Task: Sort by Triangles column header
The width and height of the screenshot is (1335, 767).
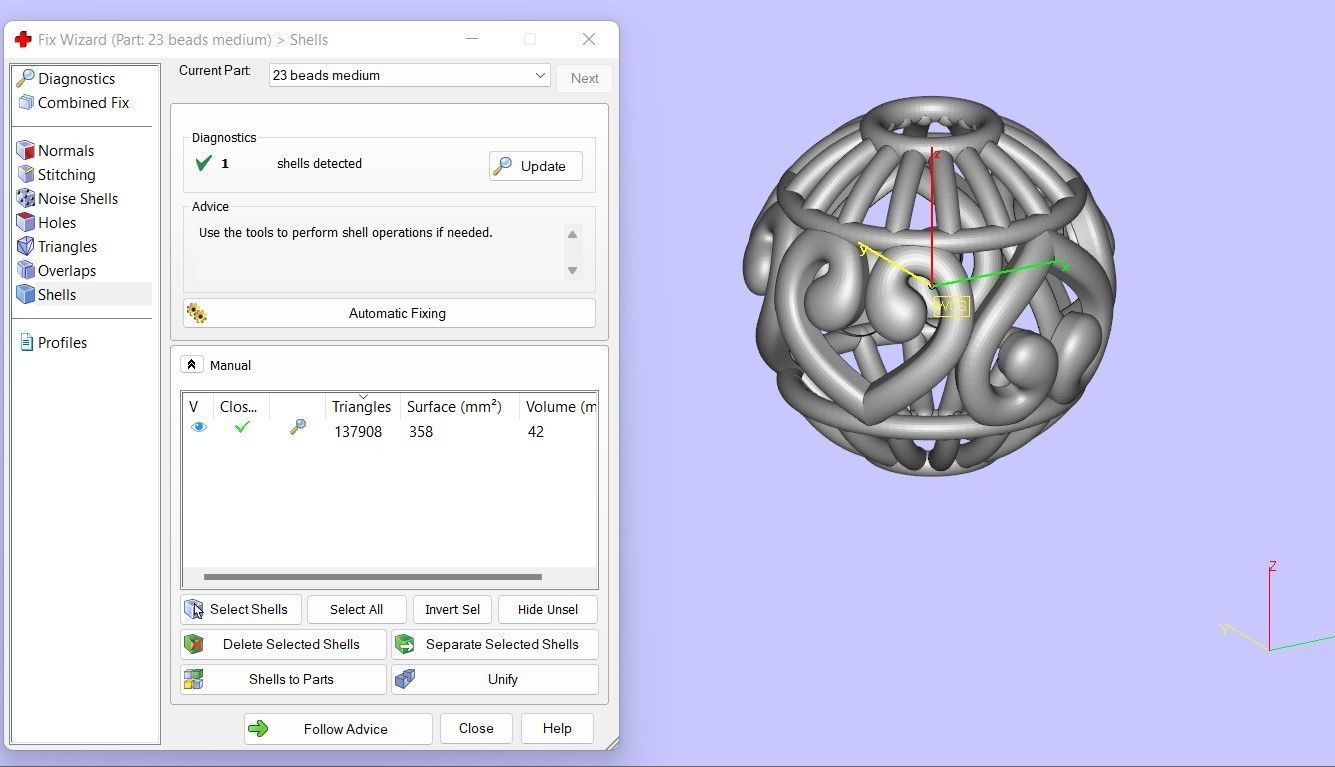Action: click(x=361, y=406)
